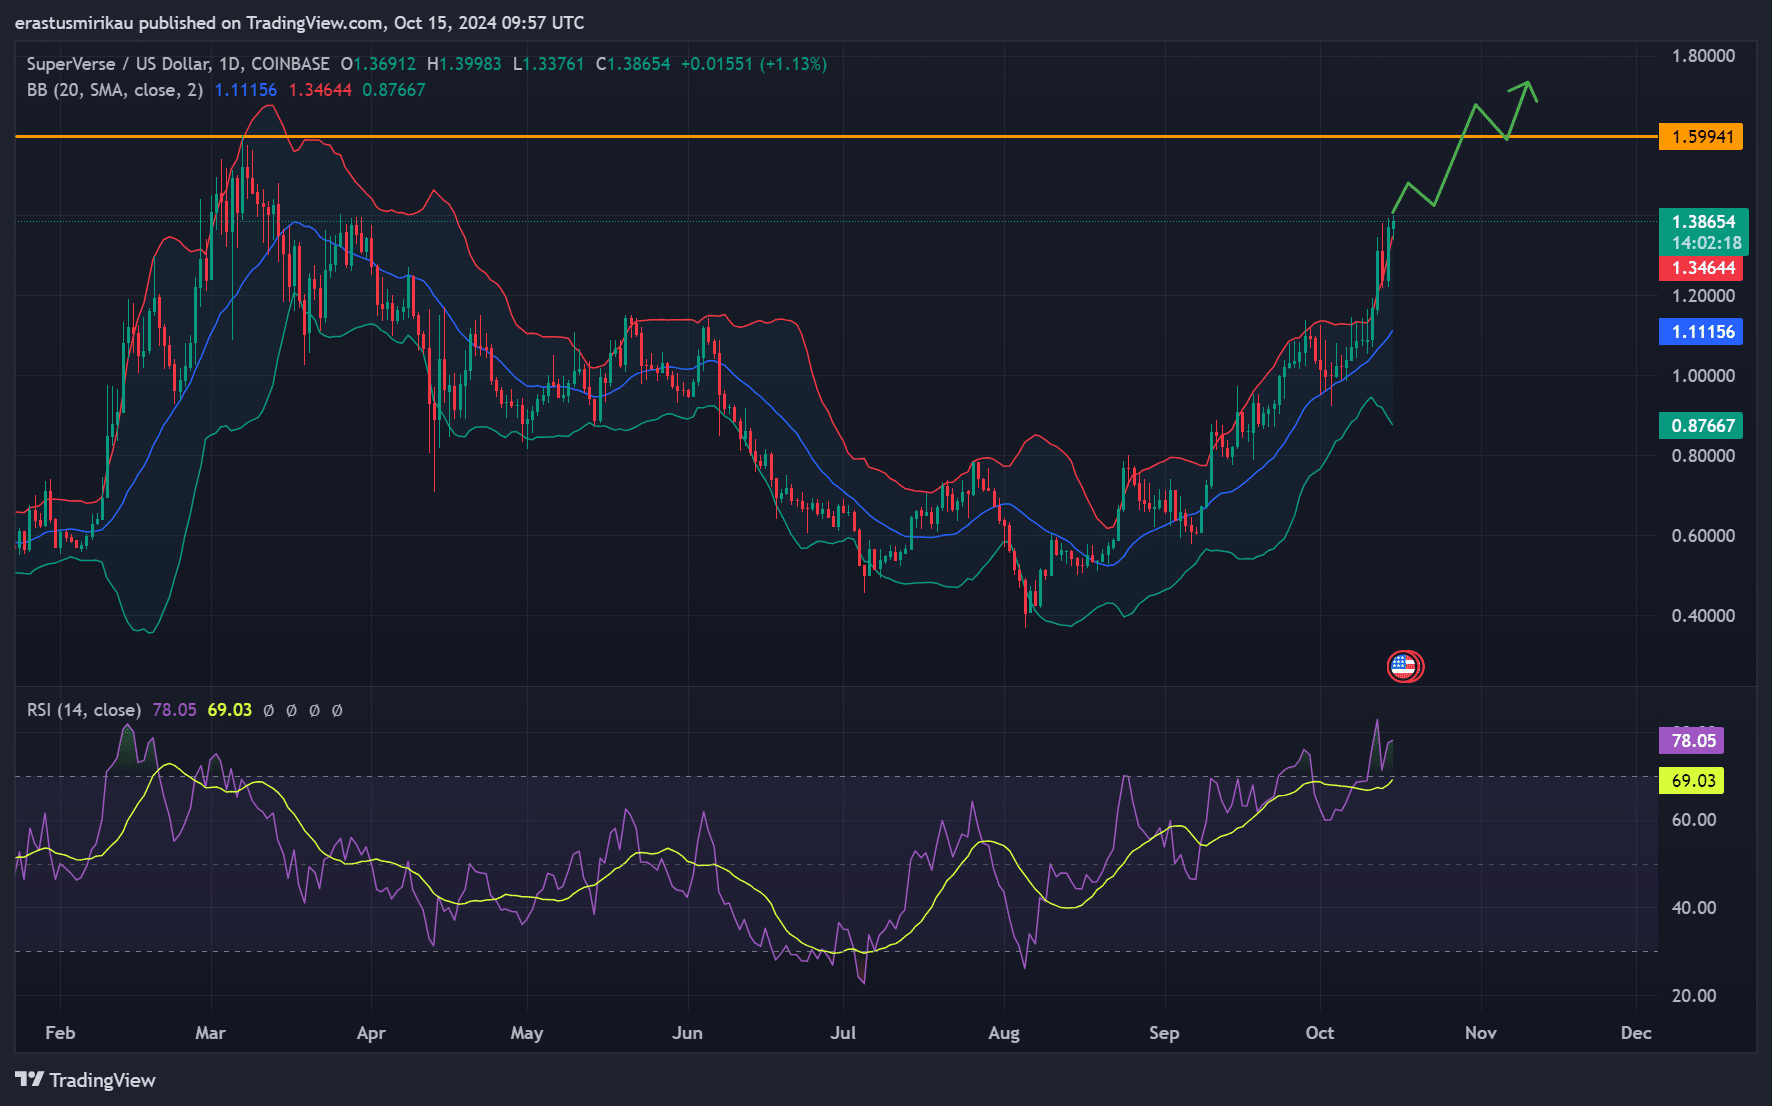Select the BB (20, SMA, close, 2) indicator legend
This screenshot has height=1106, width=1772.
[114, 90]
